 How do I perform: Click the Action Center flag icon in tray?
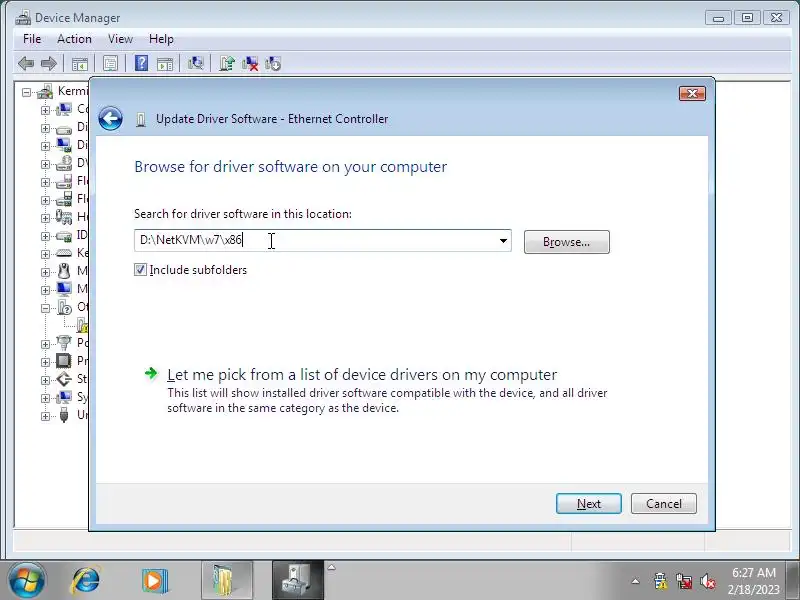coord(660,581)
